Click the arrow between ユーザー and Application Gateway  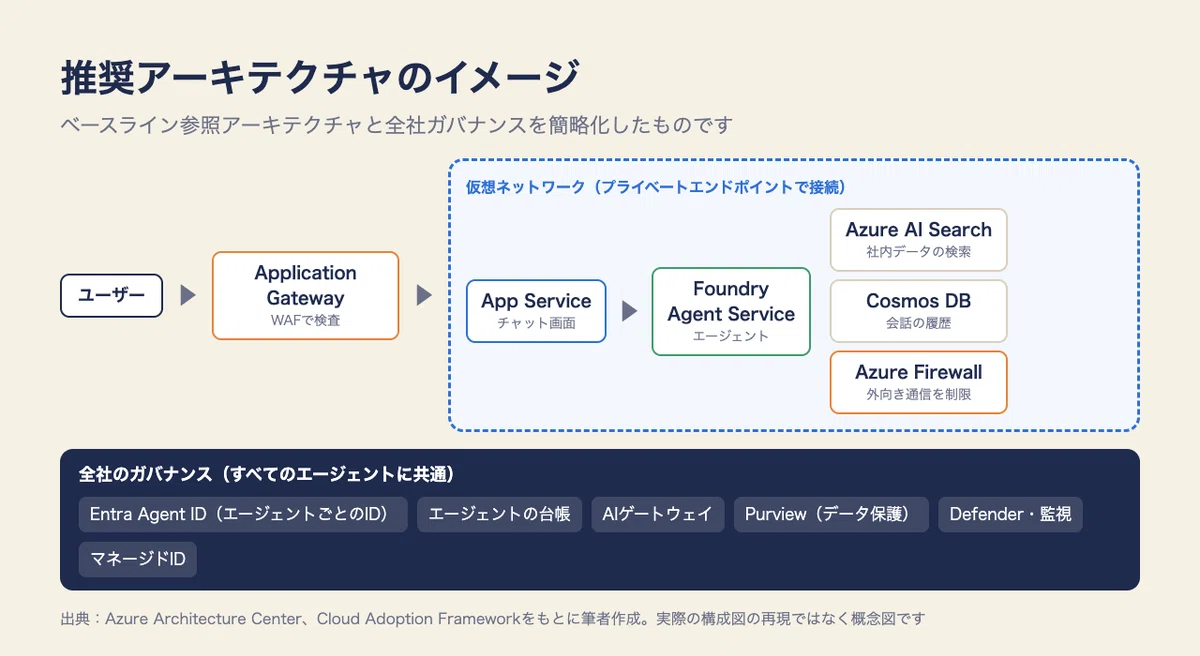187,296
